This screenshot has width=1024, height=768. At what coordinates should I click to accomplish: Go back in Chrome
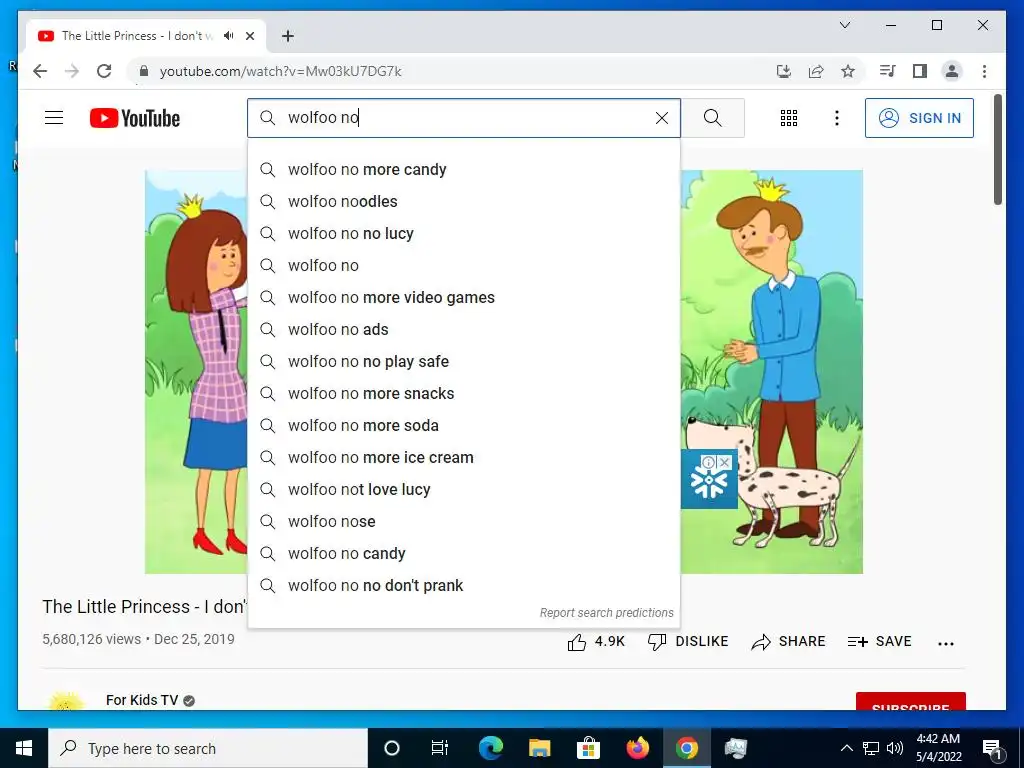click(40, 71)
